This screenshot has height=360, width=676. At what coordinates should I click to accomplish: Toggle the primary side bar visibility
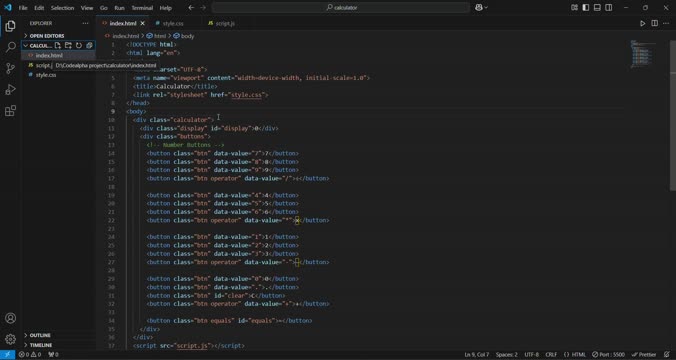point(585,7)
